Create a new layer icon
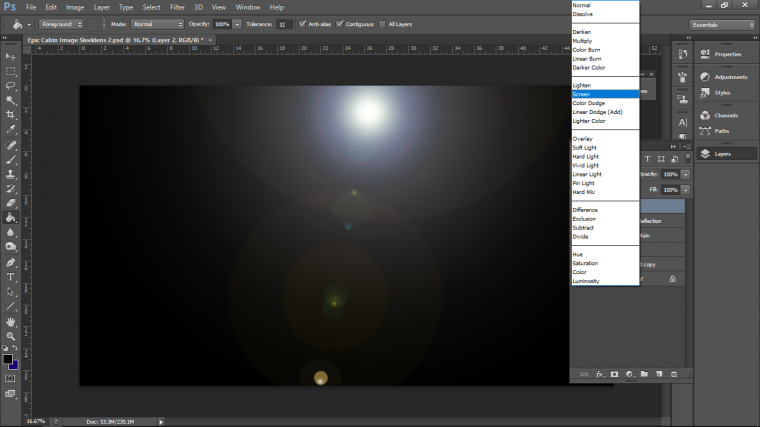Viewport: 760px width, 427px height. tap(659, 374)
